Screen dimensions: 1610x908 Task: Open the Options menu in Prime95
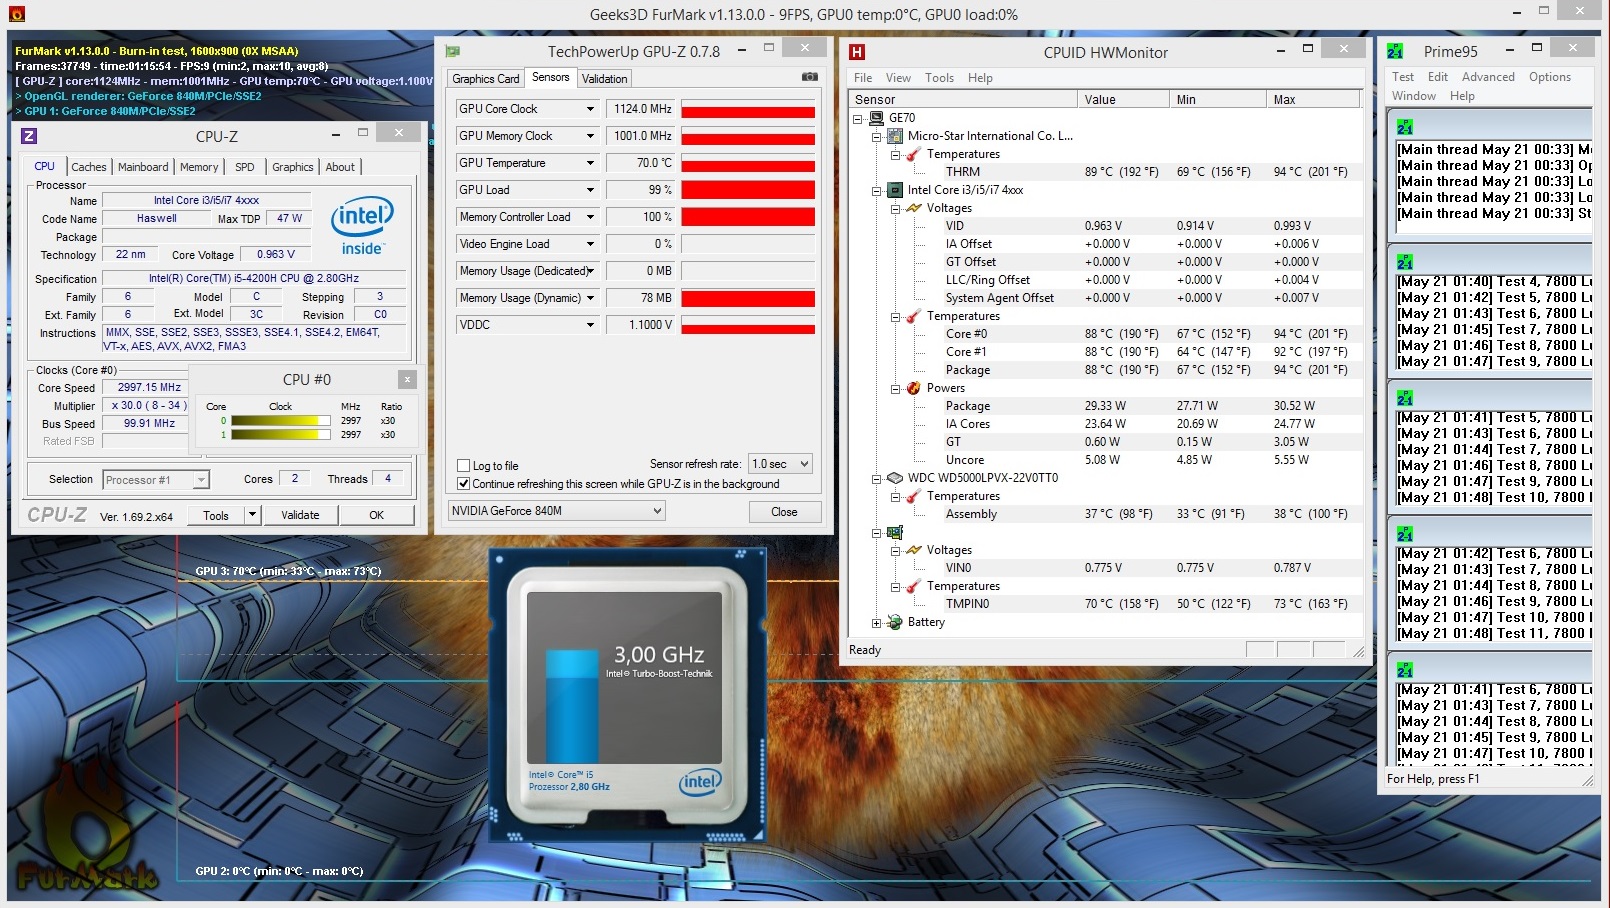point(1549,77)
